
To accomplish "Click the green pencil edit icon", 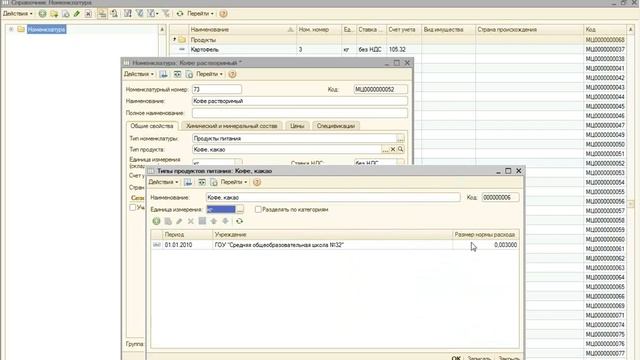I will (77, 13).
